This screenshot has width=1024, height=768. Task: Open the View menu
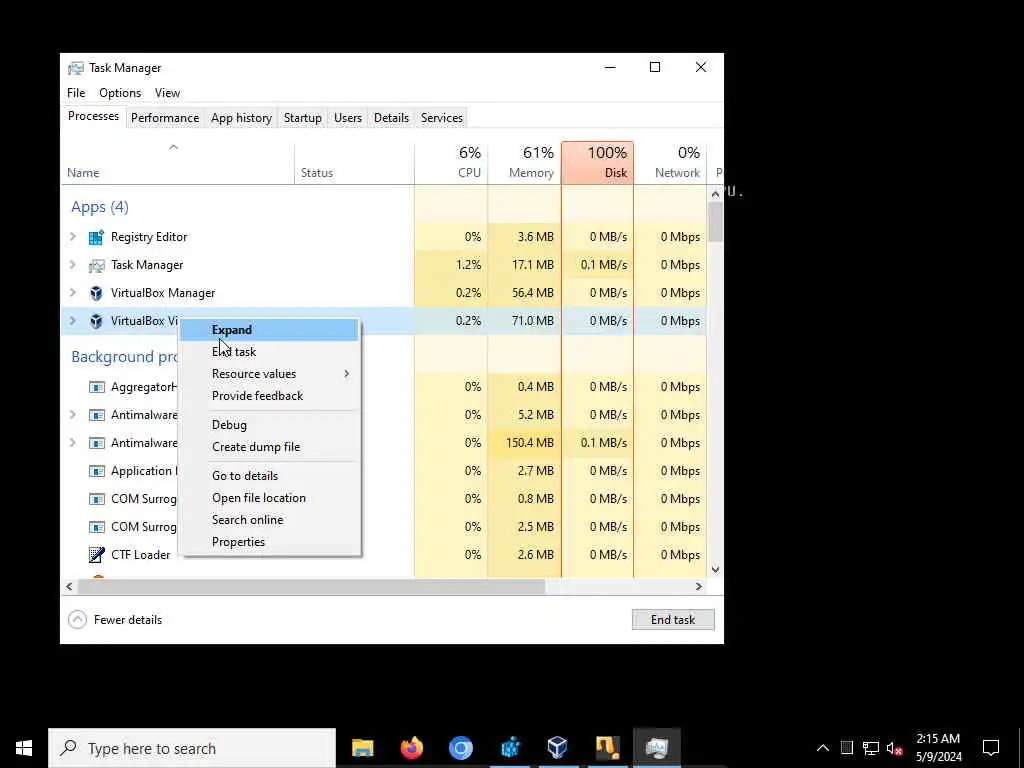click(x=167, y=93)
